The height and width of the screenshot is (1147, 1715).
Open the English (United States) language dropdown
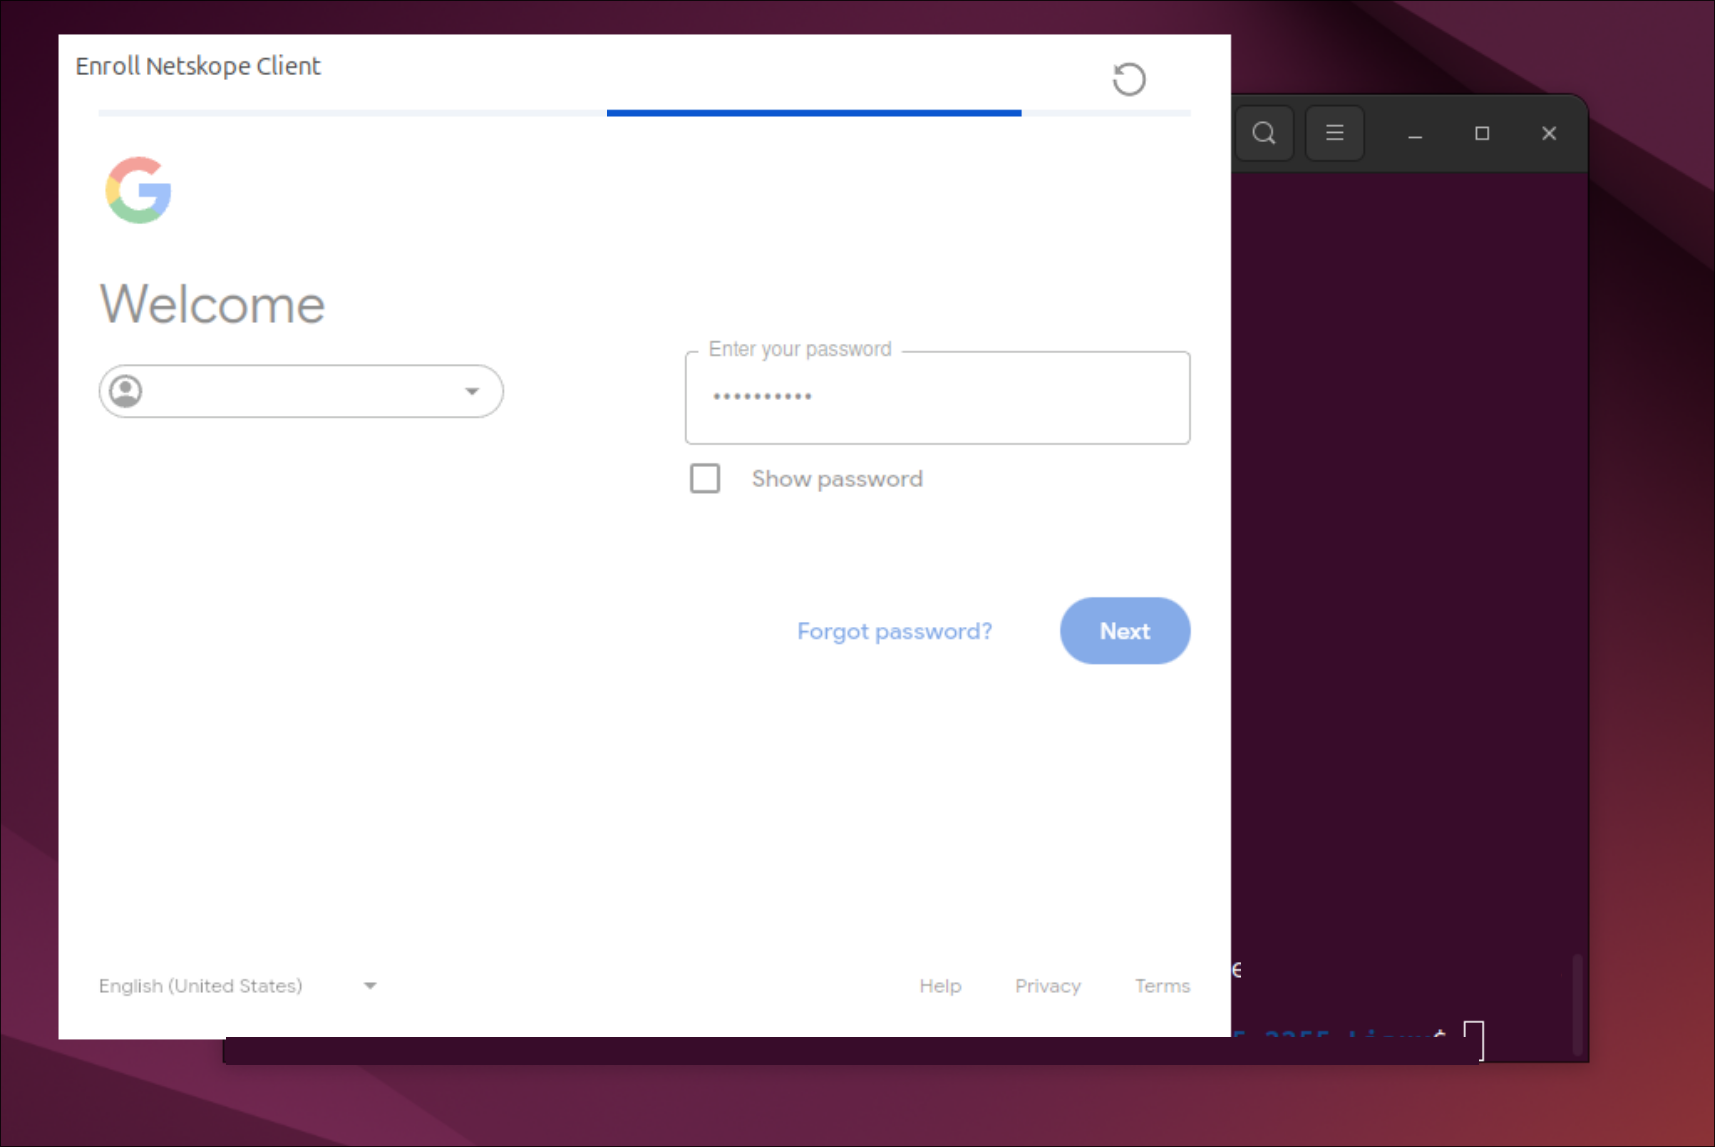[239, 986]
